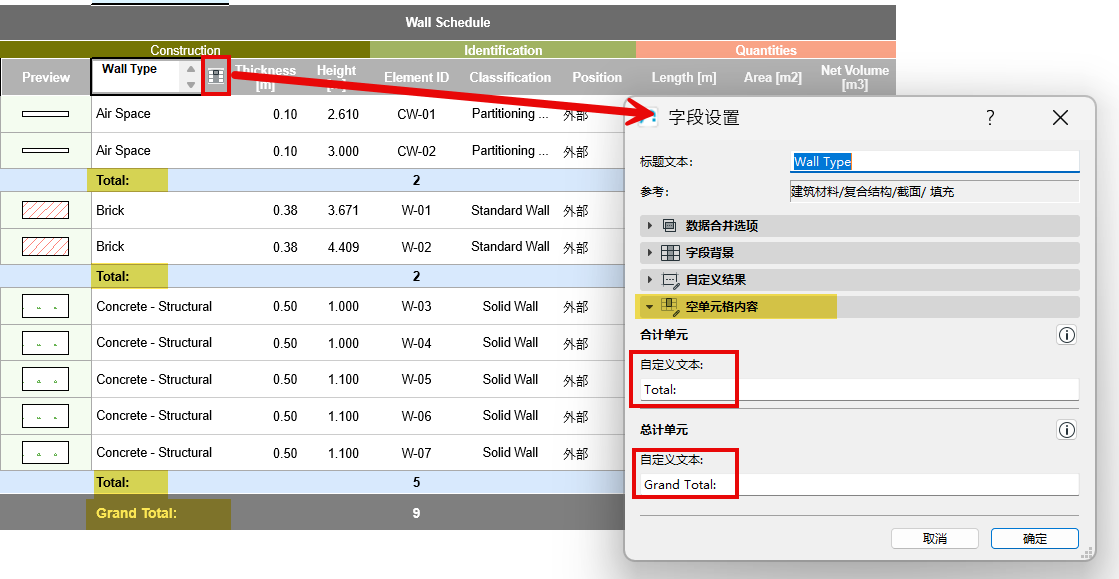The image size is (1119, 579).
Task: Click the Preview column header
Action: tap(46, 77)
